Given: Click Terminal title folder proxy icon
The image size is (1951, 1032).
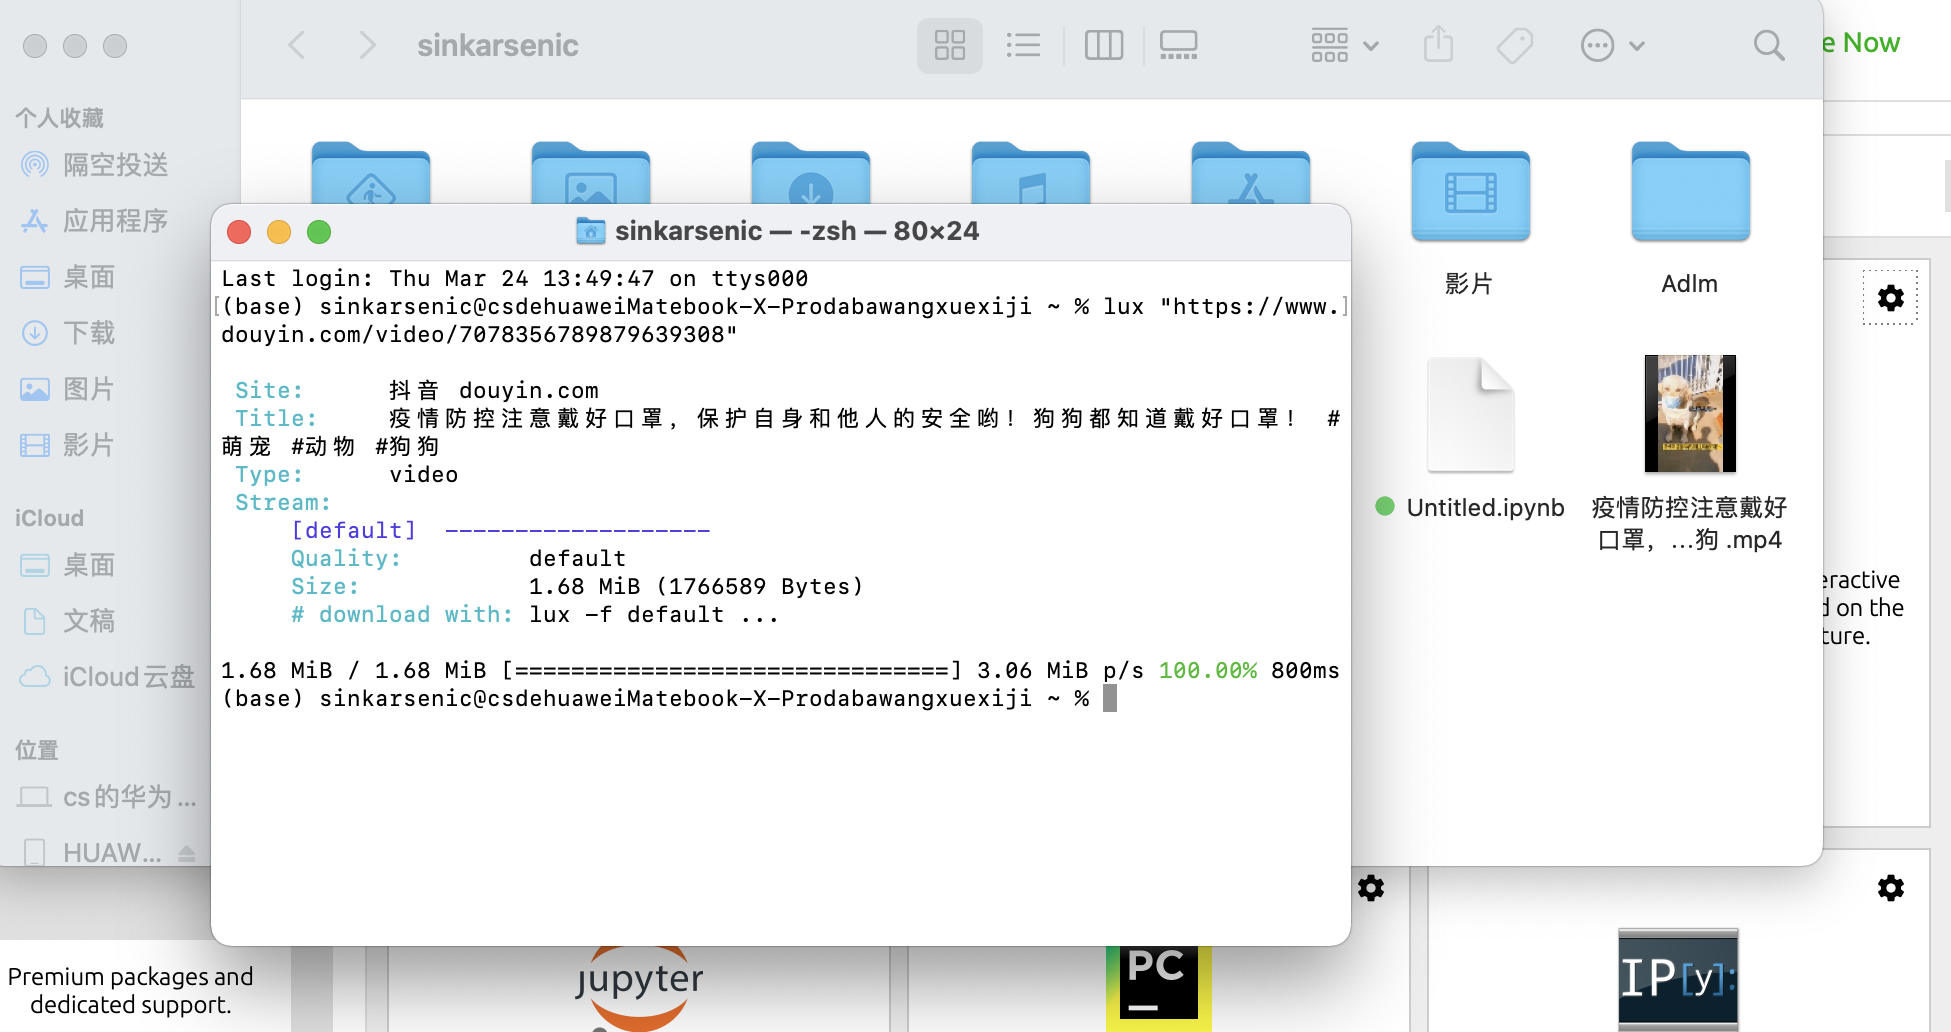Looking at the screenshot, I should 591,231.
